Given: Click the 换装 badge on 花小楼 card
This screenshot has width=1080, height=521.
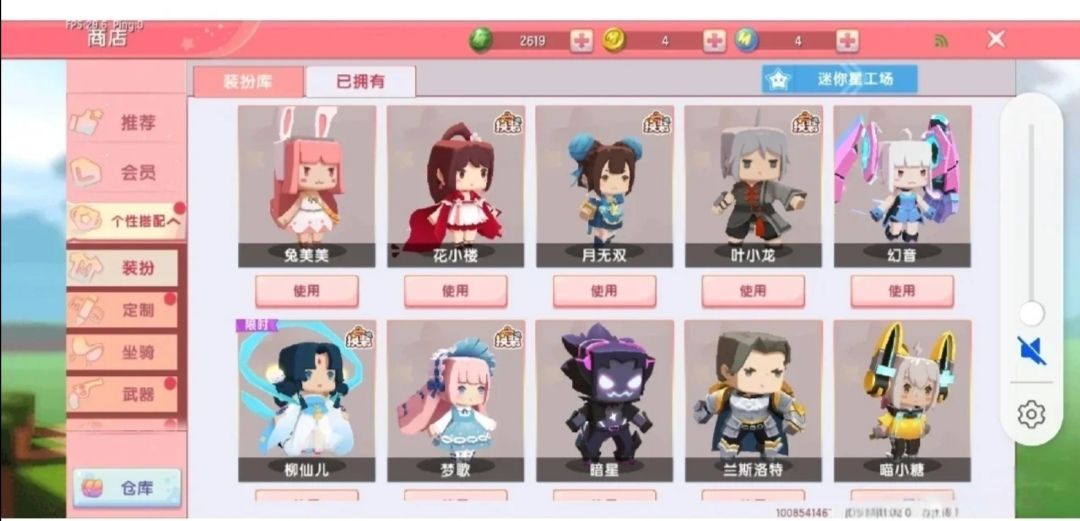Looking at the screenshot, I should [508, 122].
